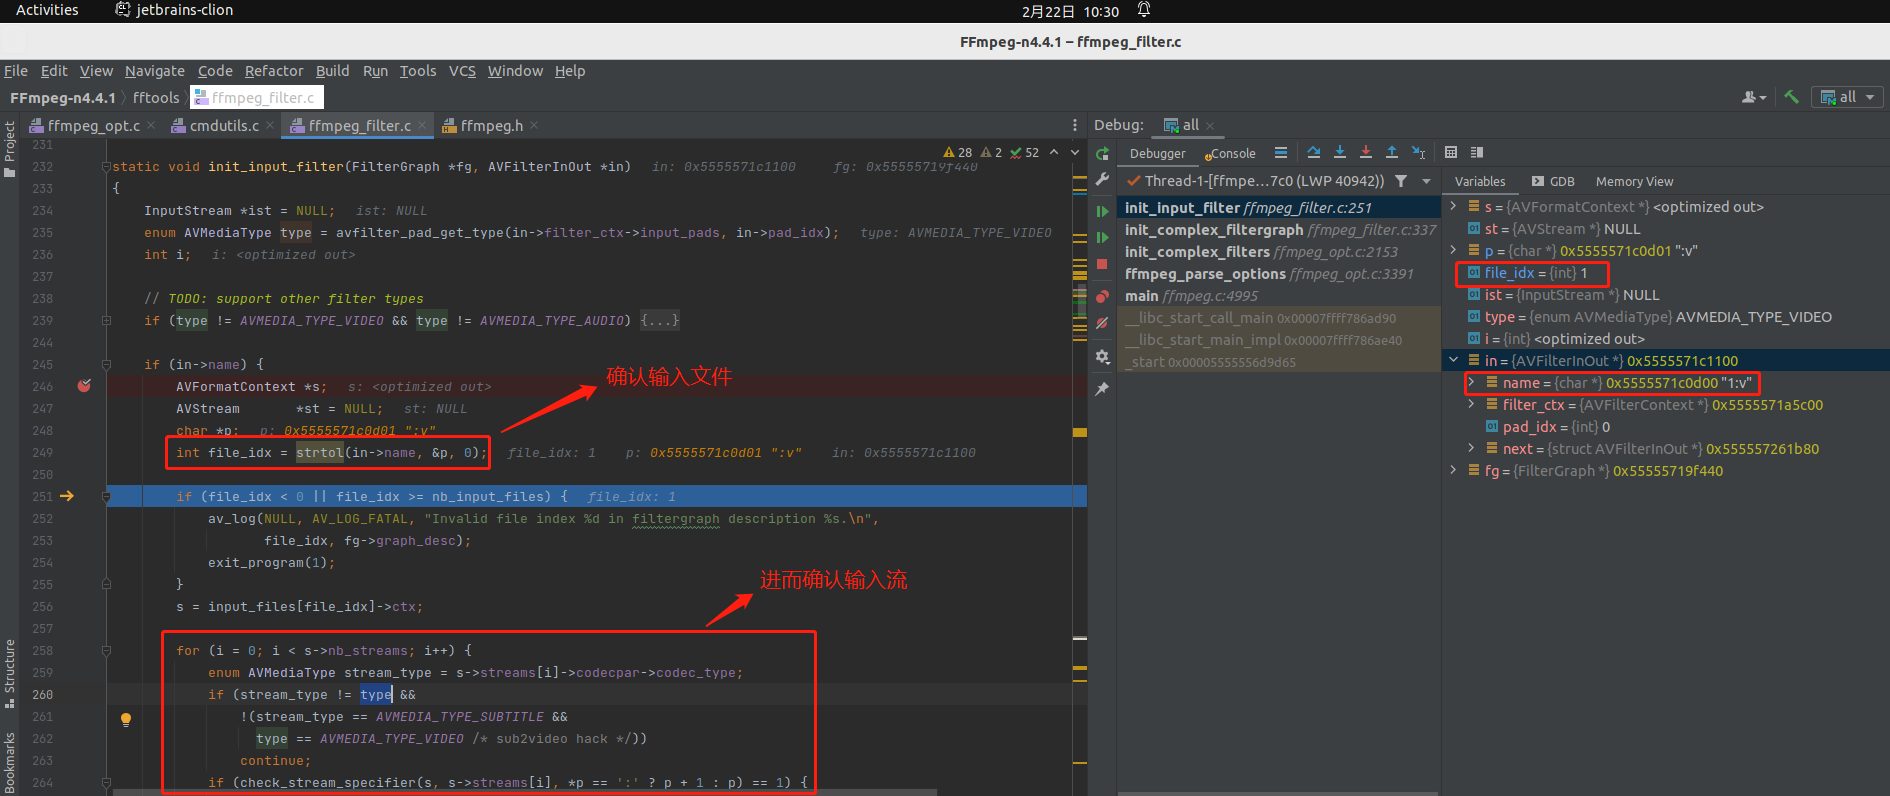Viewport: 1890px width, 796px height.
Task: Toggle the thread frames filter icon
Action: coord(1401,181)
